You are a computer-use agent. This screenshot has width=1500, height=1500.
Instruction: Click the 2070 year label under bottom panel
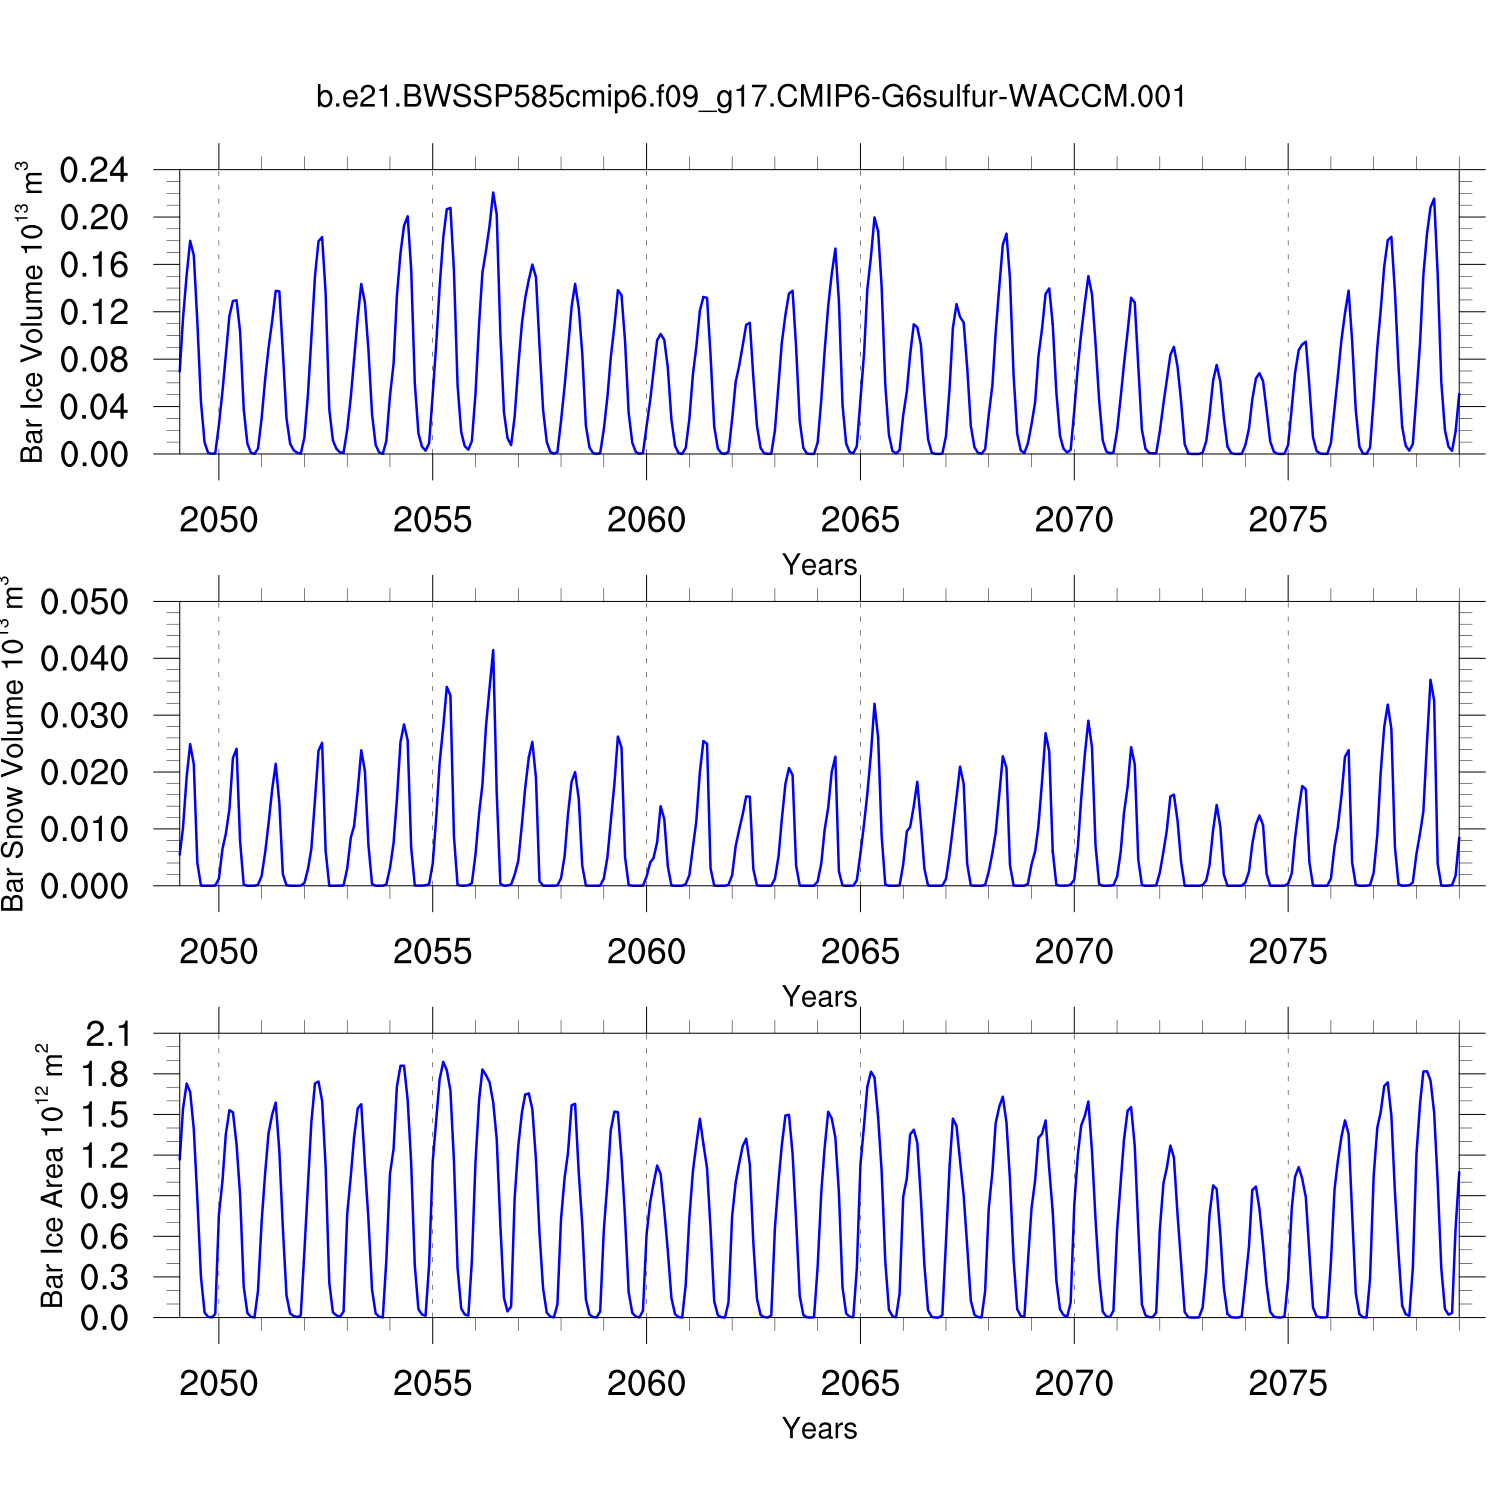1074,1384
